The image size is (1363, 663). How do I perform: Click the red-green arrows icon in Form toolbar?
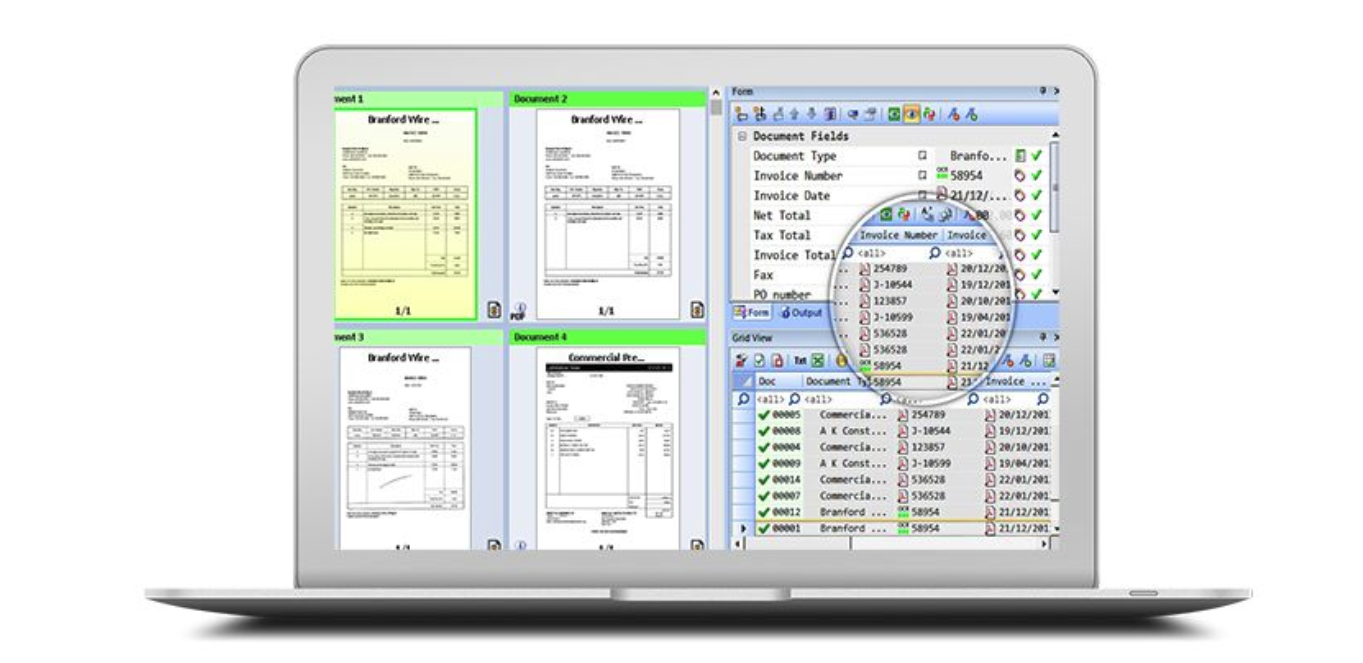click(928, 114)
